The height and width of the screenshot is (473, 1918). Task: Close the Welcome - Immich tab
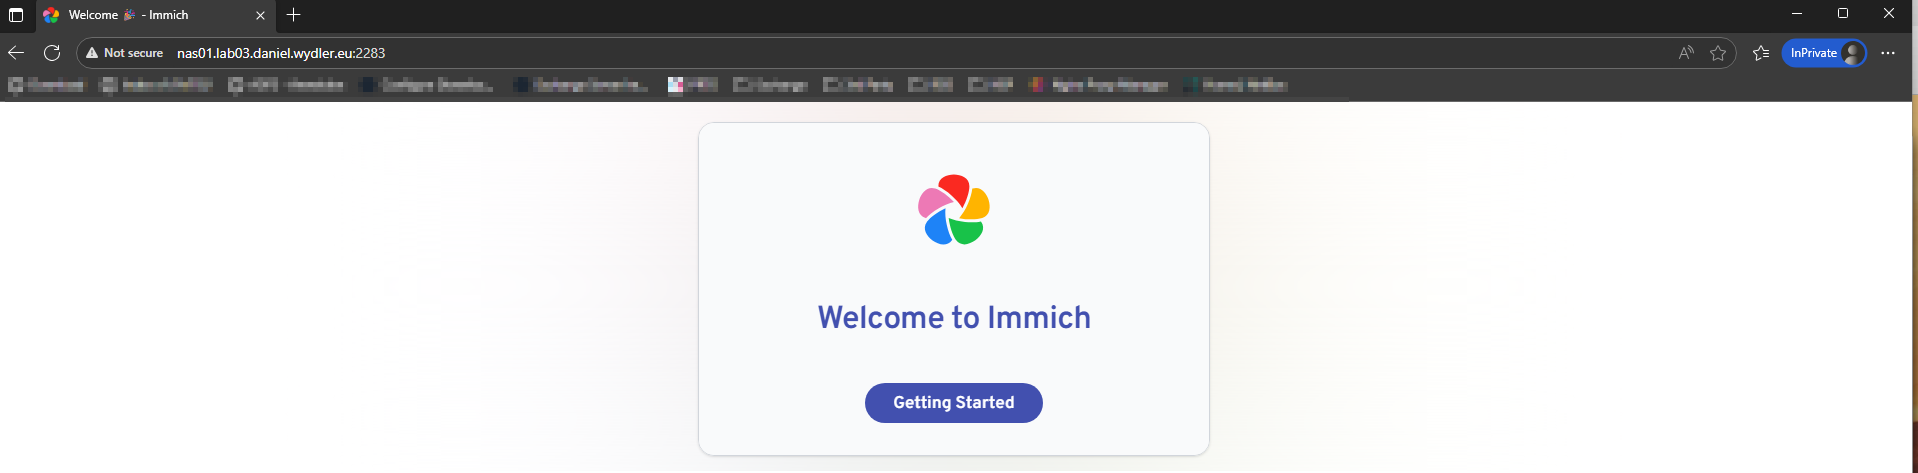pos(260,15)
